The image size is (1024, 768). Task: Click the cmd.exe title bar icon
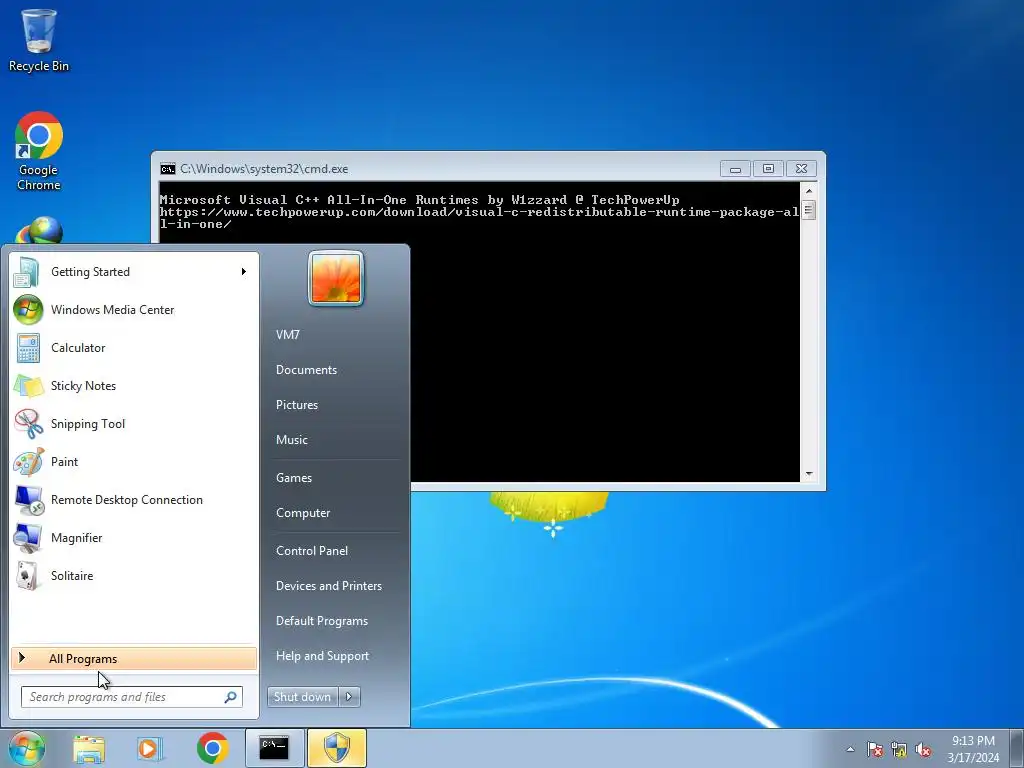[x=168, y=169]
